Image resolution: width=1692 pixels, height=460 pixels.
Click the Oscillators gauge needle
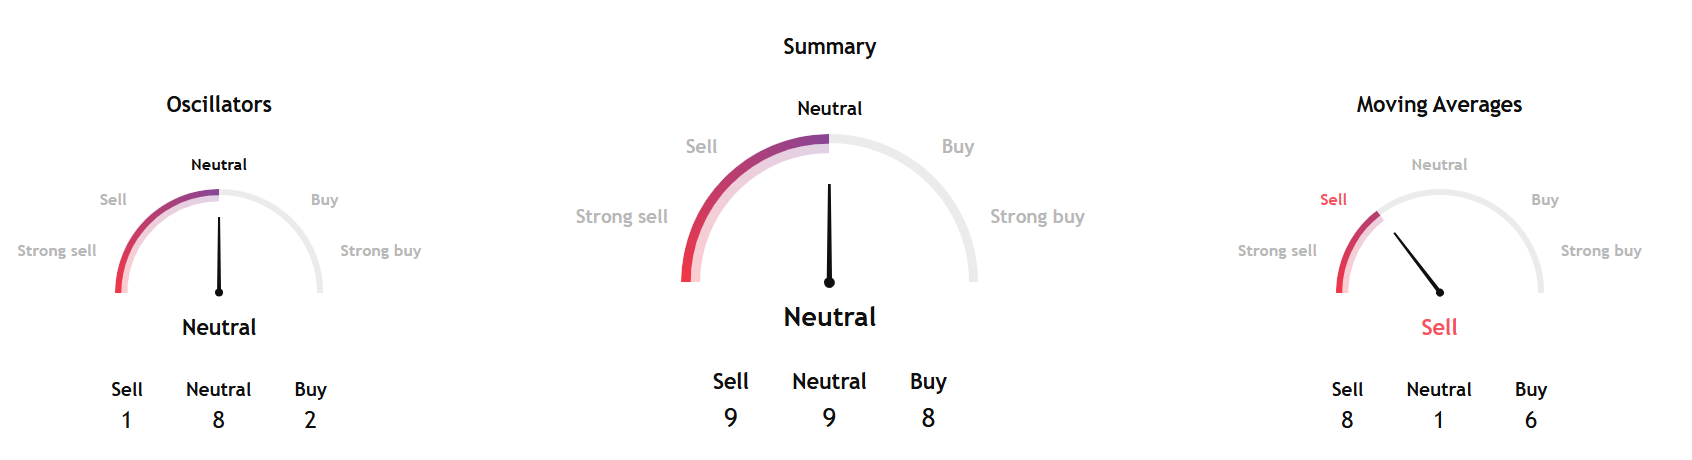[x=219, y=255]
